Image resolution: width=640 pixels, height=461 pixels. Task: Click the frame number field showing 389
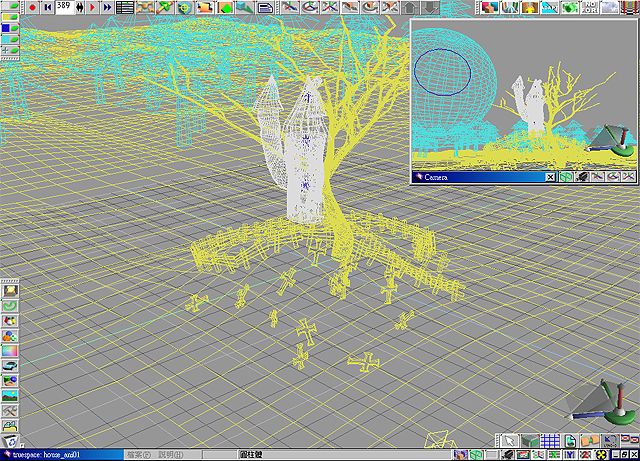point(63,6)
